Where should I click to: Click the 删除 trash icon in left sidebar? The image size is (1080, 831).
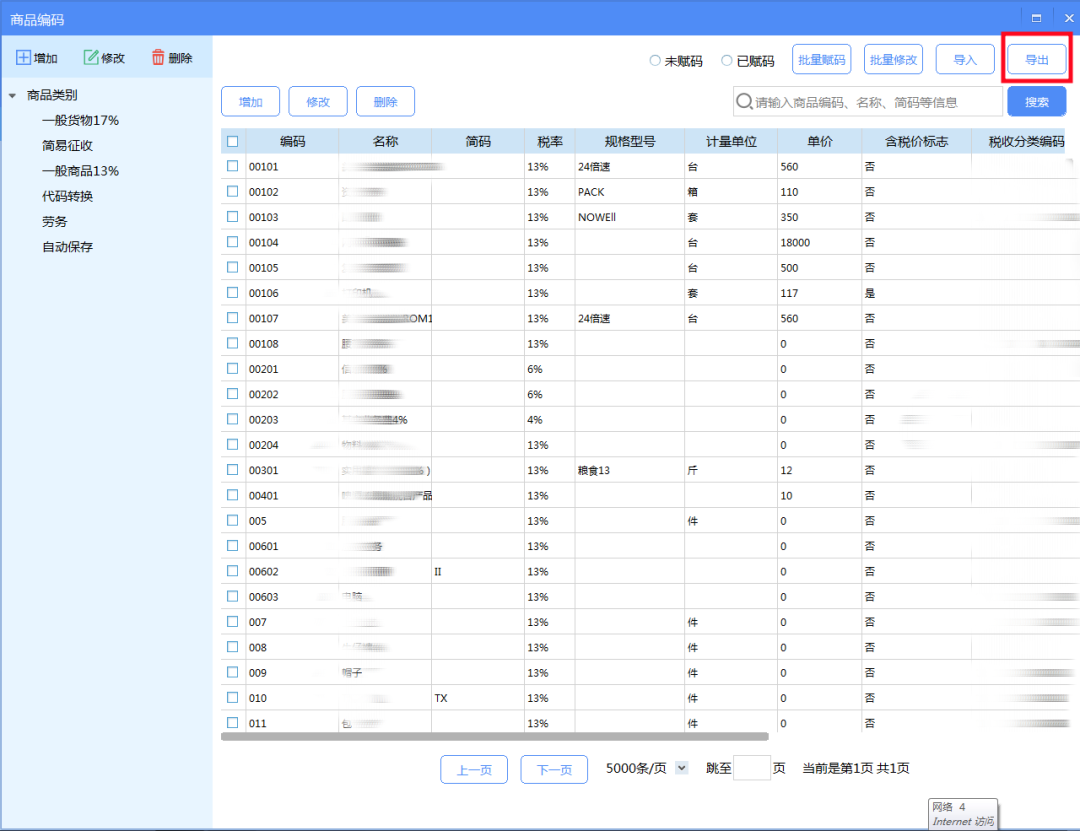[158, 57]
